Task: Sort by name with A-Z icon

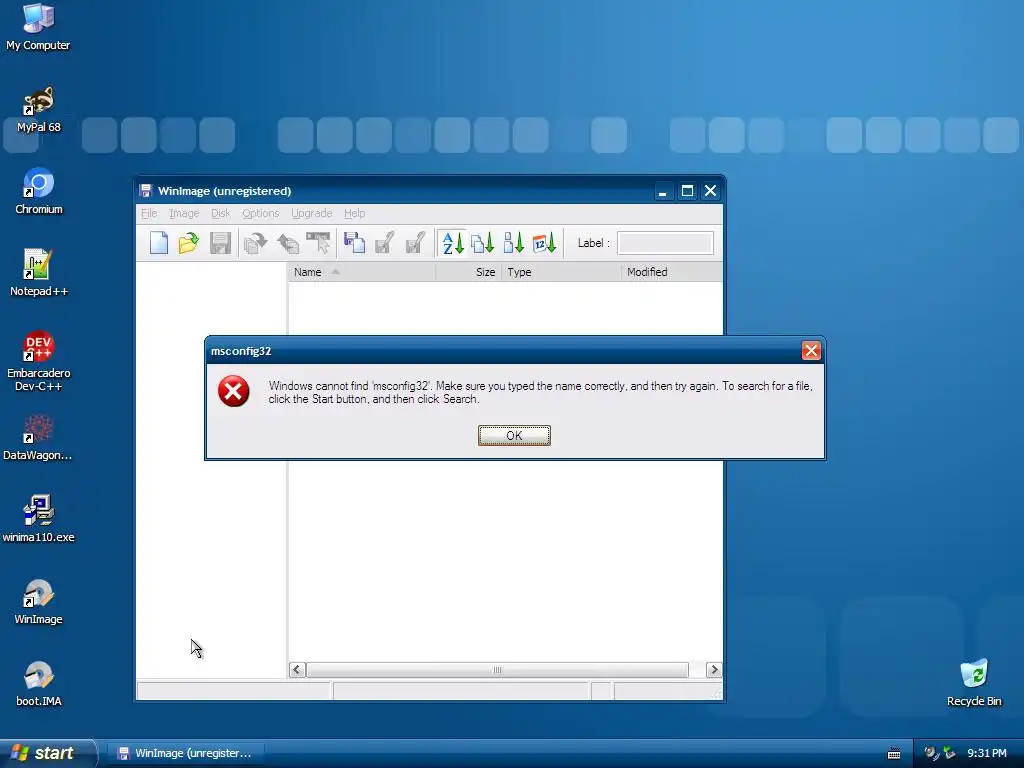Action: pyautogui.click(x=453, y=243)
